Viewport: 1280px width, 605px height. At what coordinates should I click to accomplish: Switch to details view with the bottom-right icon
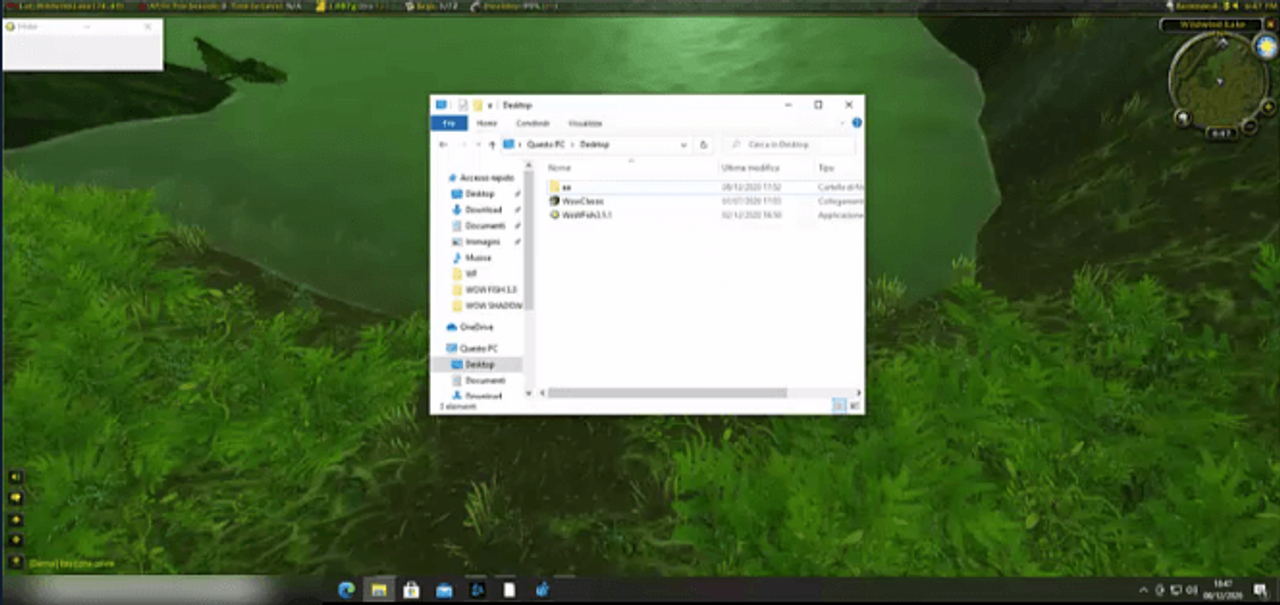tap(839, 406)
